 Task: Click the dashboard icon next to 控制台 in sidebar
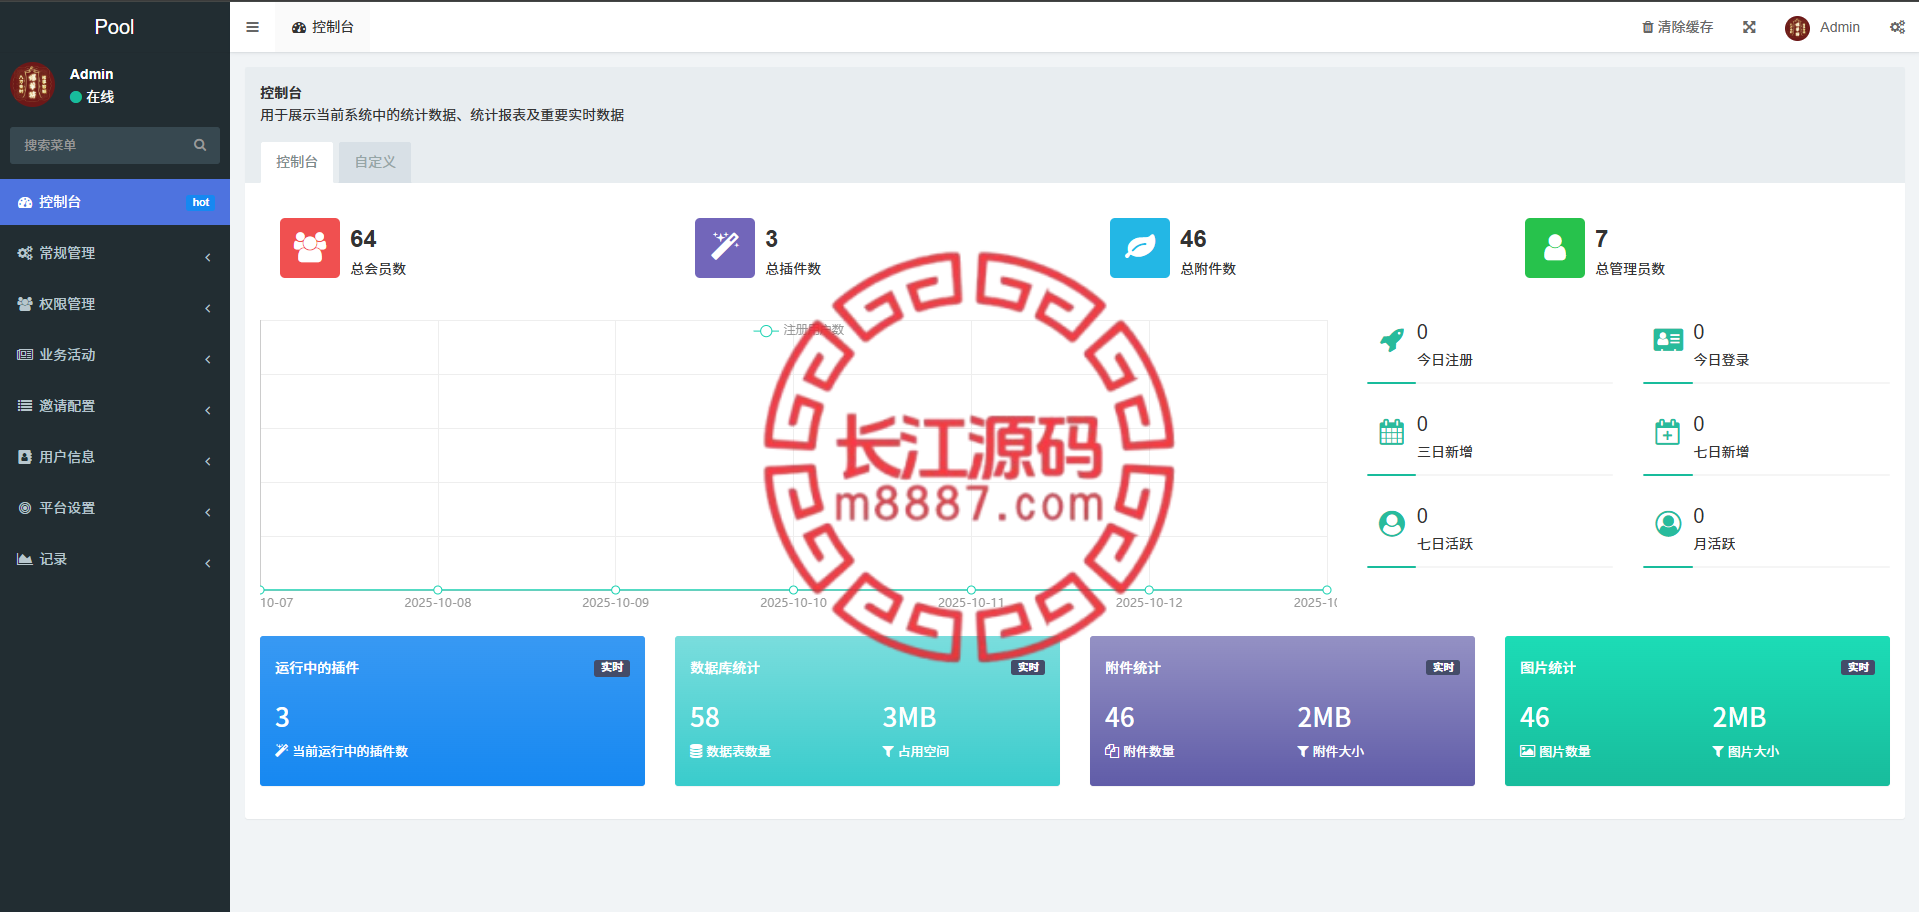click(25, 202)
